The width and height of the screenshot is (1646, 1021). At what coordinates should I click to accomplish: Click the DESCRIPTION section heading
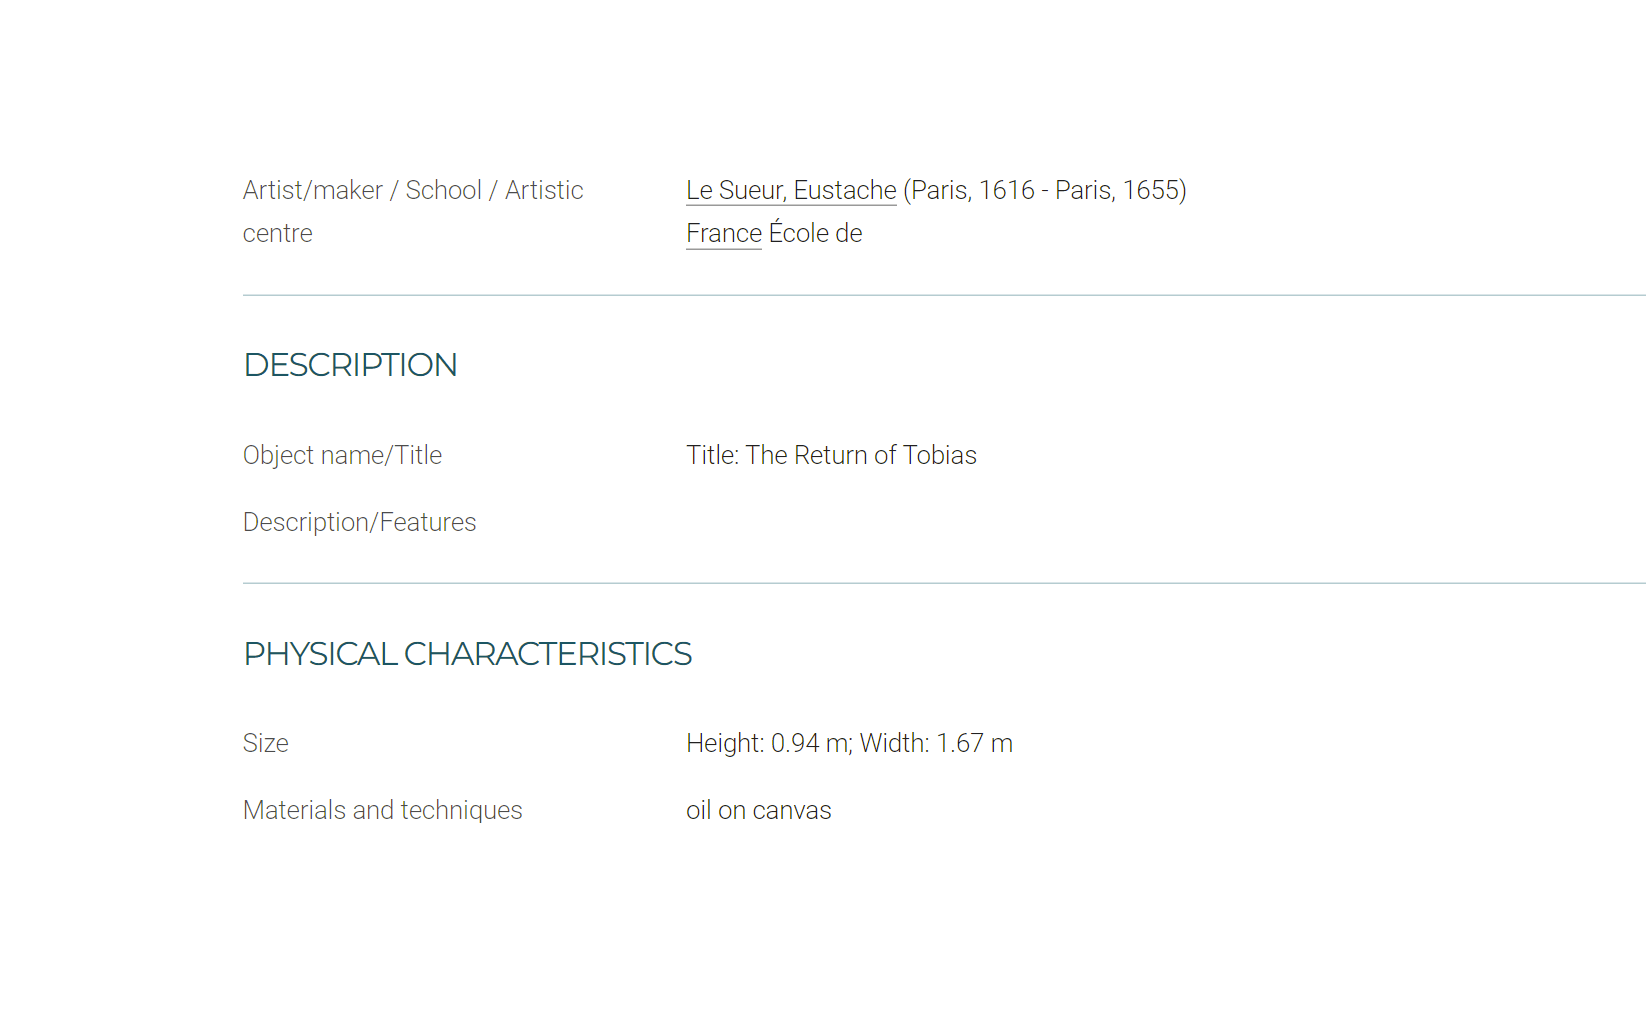click(x=350, y=365)
